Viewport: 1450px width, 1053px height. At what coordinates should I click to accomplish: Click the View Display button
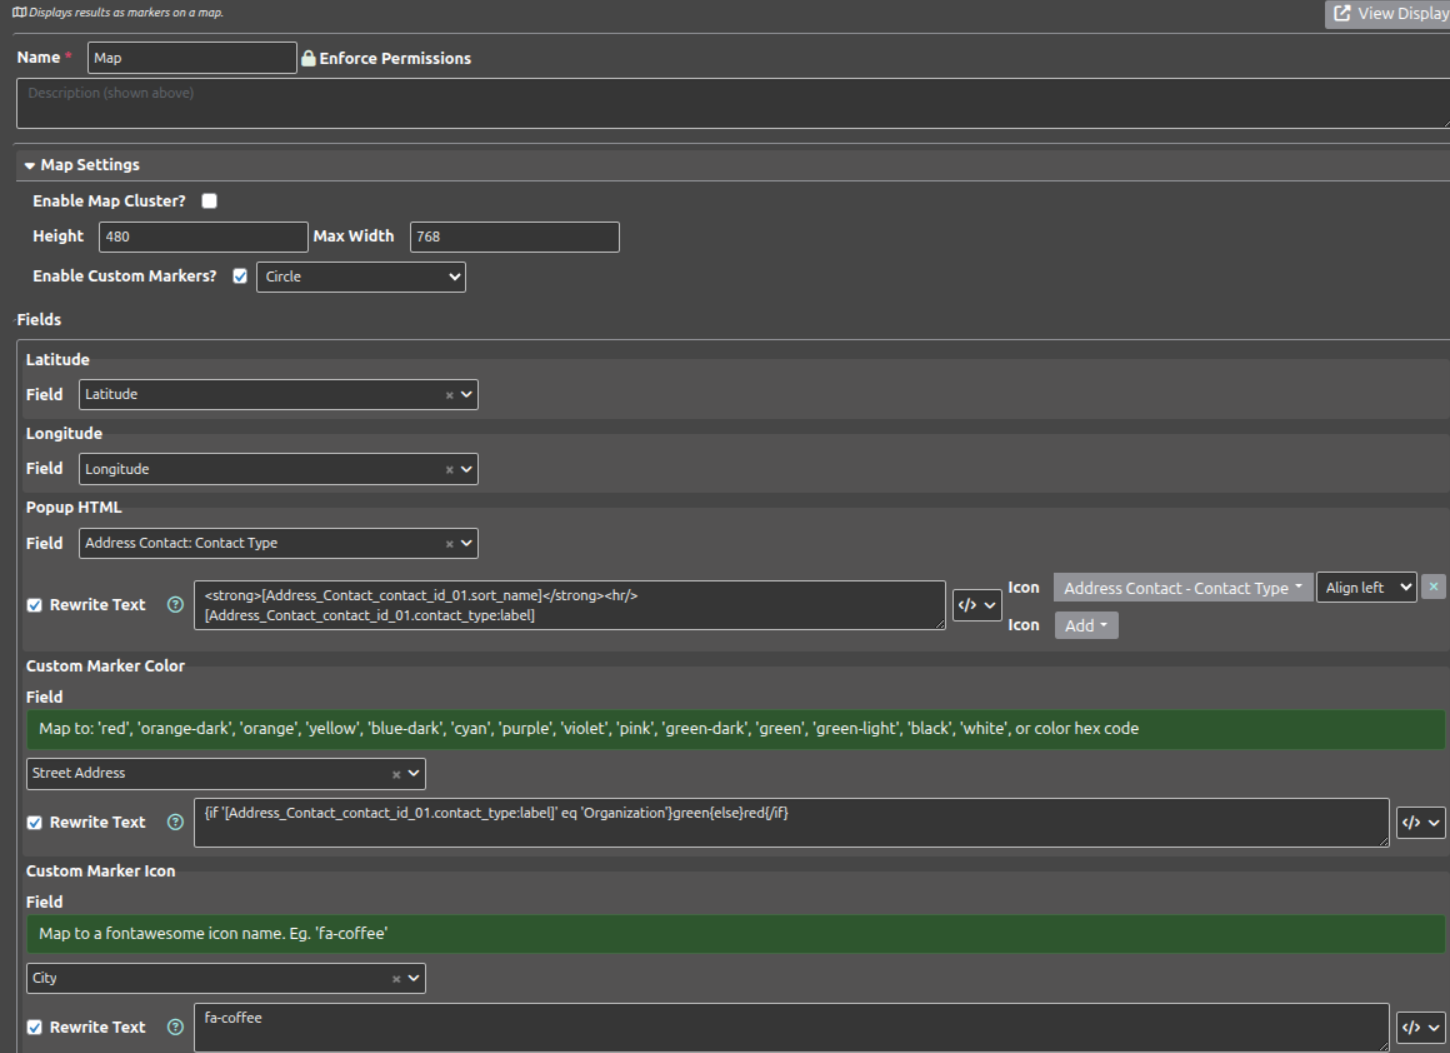(x=1388, y=14)
